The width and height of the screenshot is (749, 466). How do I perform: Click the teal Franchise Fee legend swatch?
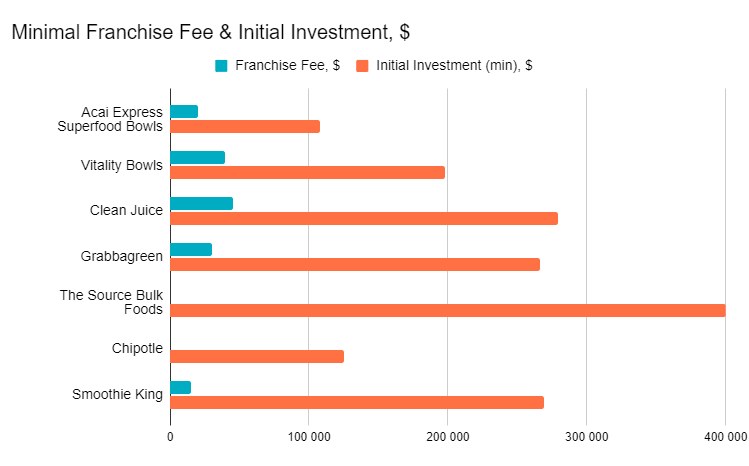point(221,66)
